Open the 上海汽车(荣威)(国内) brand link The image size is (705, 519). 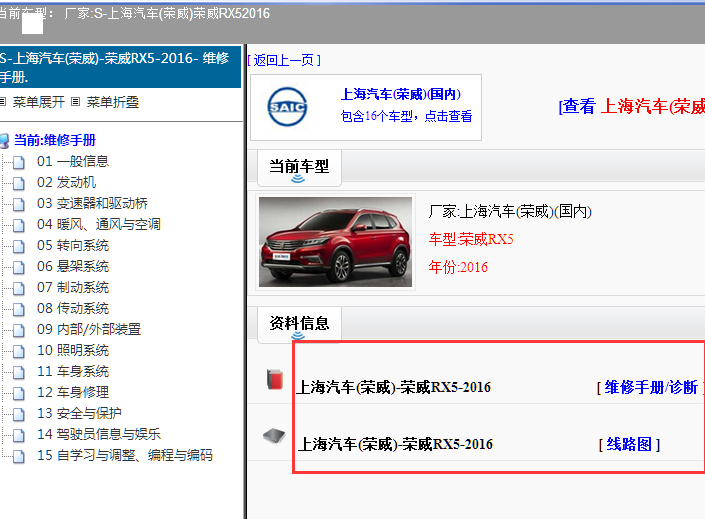coord(401,94)
